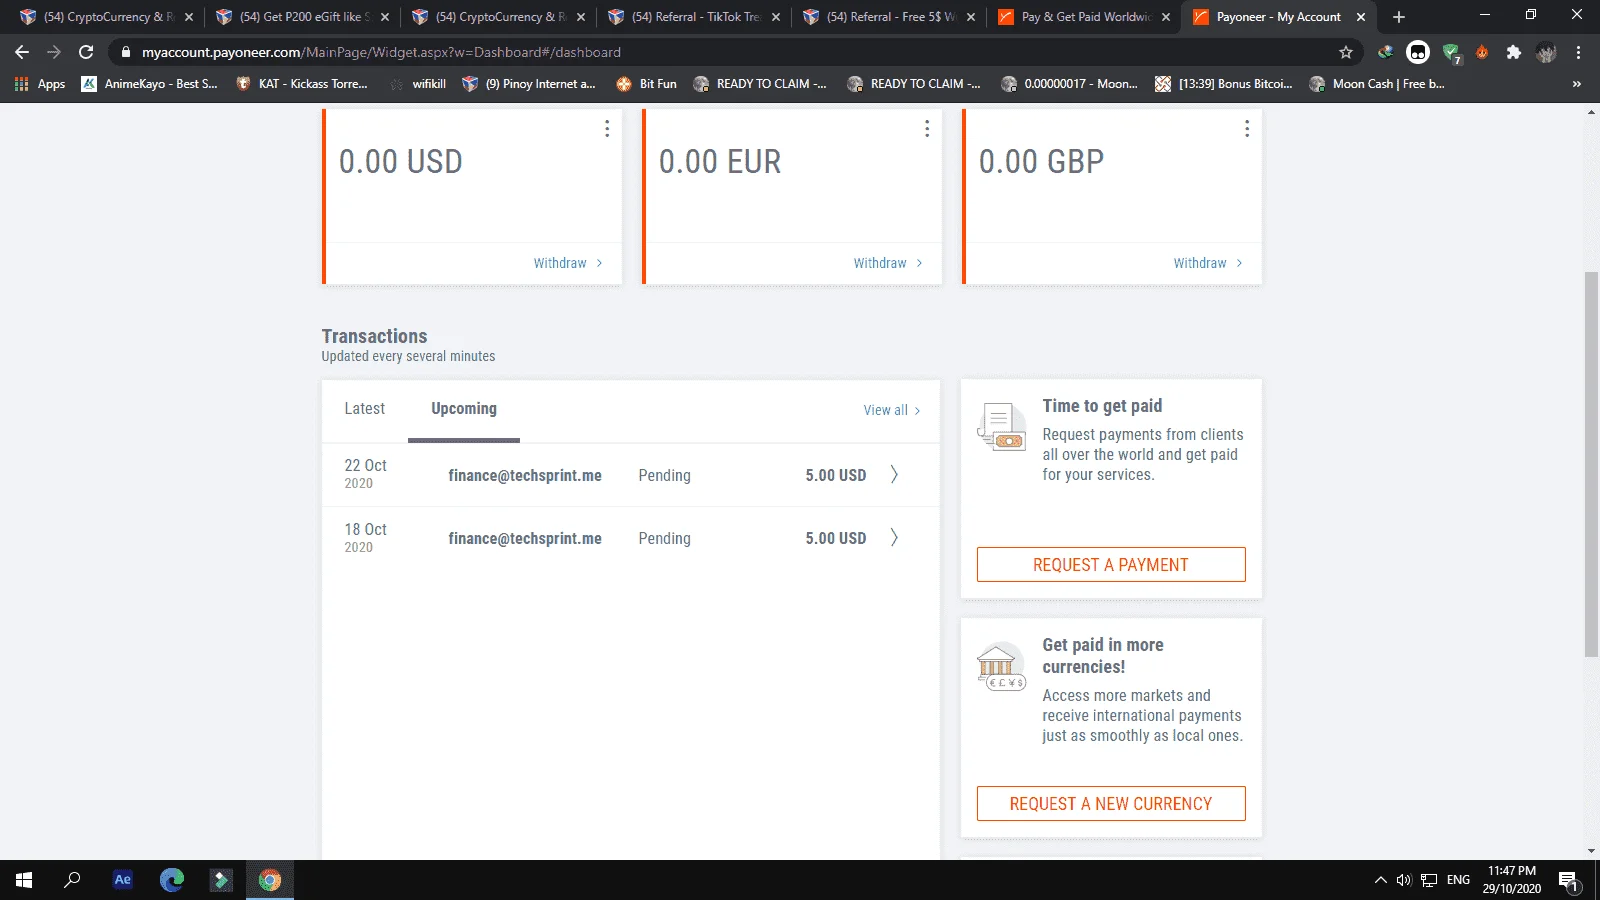Open a new browser tab
This screenshot has height=900, width=1600.
pos(1399,17)
